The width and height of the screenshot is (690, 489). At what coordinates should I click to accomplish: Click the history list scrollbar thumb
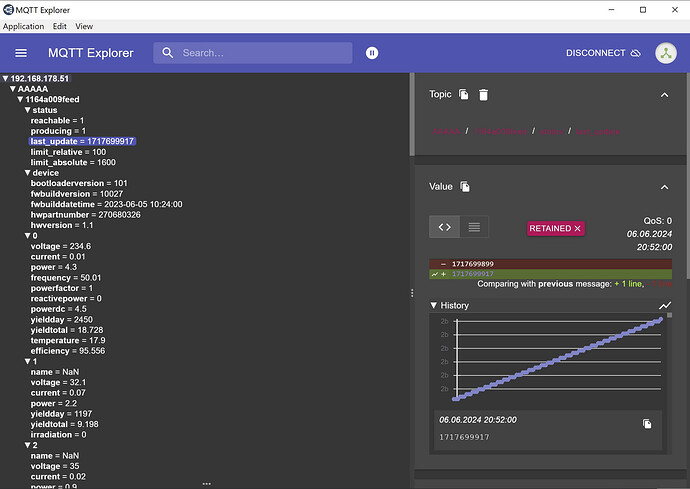[669, 315]
